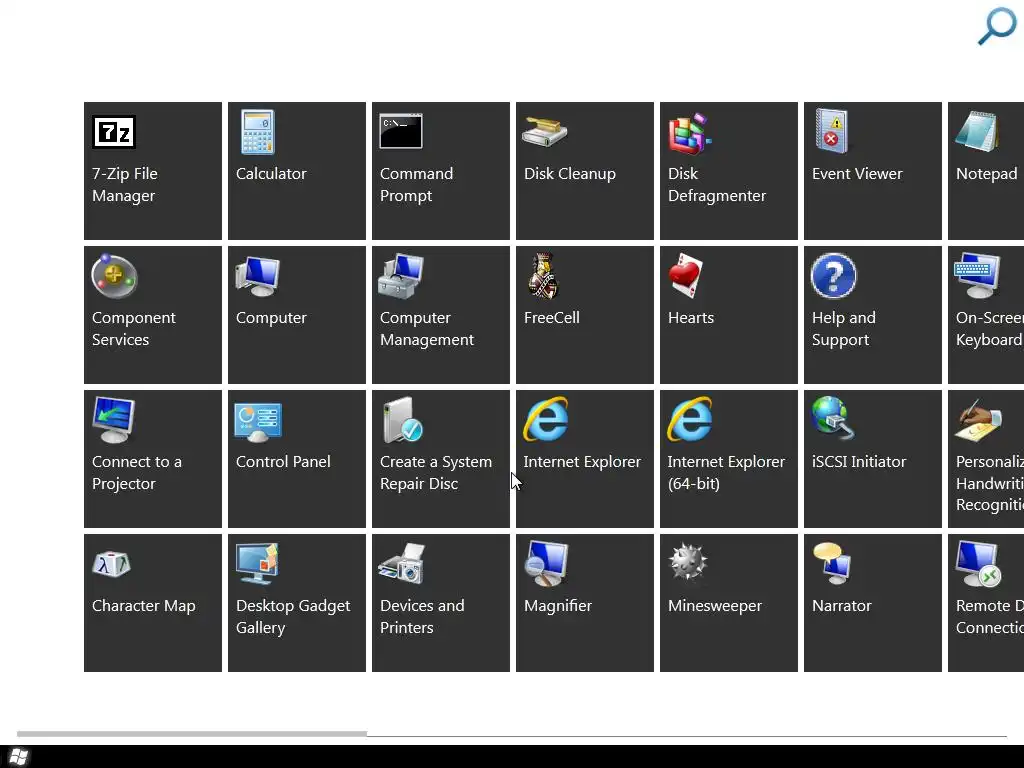Launch the 32-bit Internet Explorer icon
Image resolution: width=1024 pixels, height=768 pixels.
point(545,419)
